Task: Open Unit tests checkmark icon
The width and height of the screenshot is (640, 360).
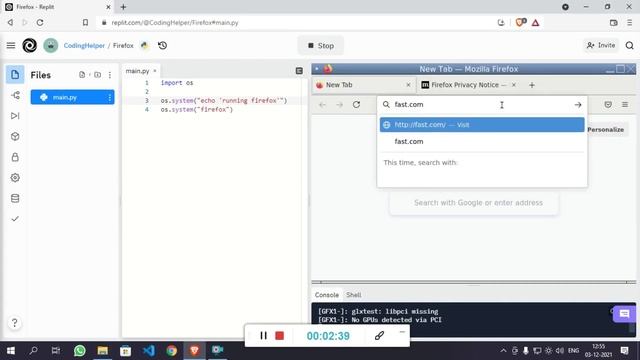Action: pyautogui.click(x=15, y=219)
